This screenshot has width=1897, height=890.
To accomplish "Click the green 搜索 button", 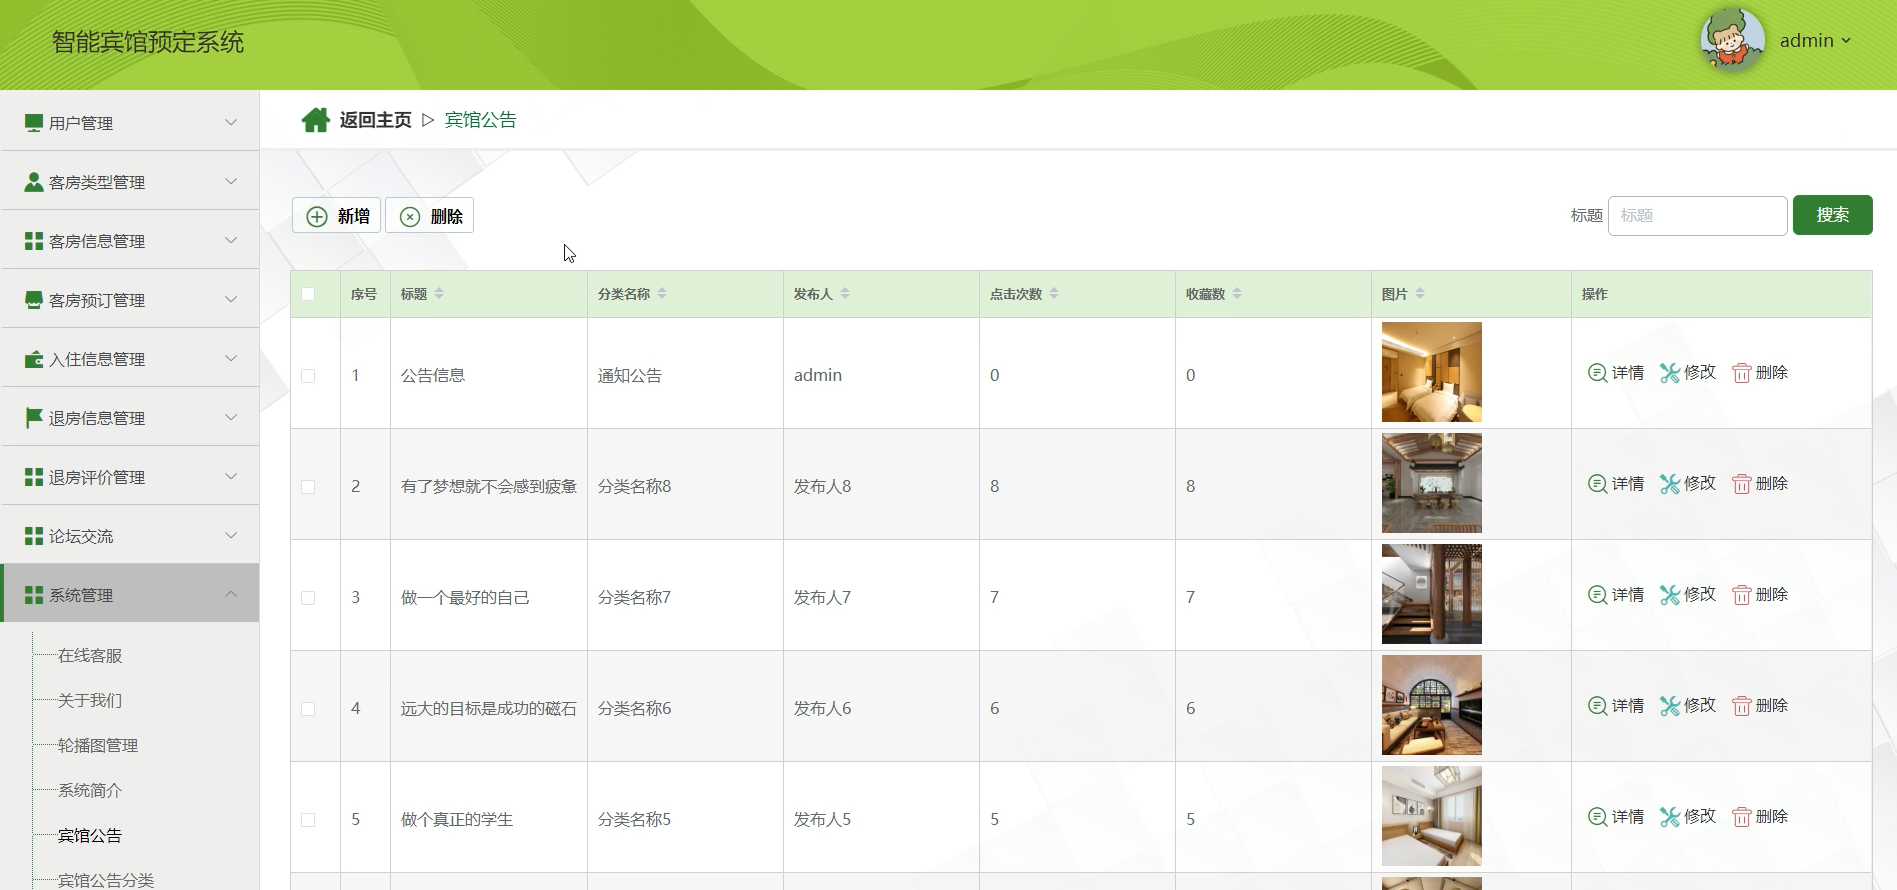I will [1832, 215].
